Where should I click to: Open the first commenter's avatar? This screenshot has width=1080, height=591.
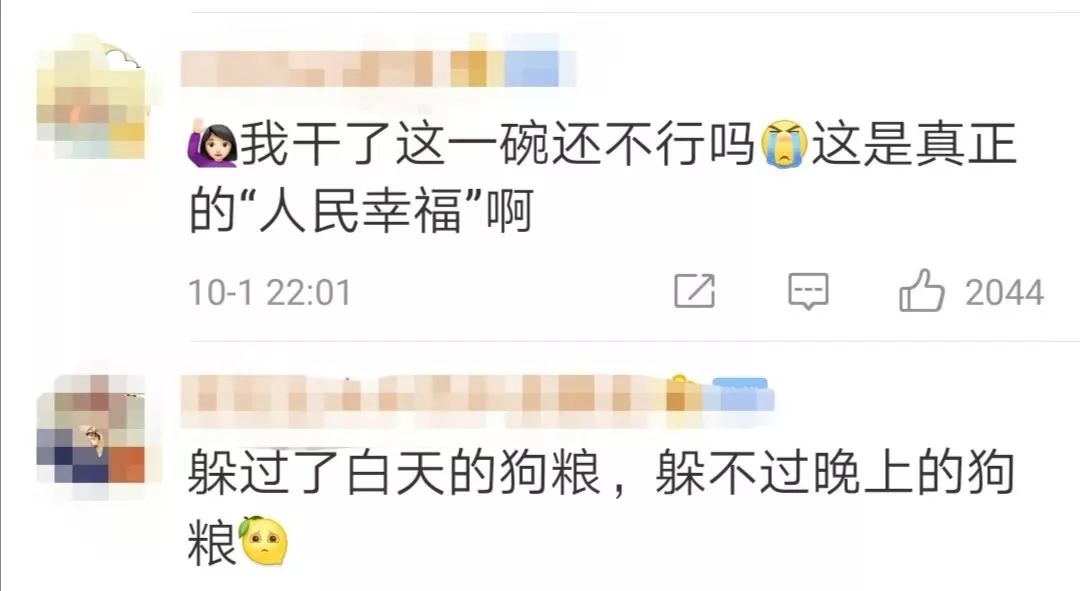point(90,97)
